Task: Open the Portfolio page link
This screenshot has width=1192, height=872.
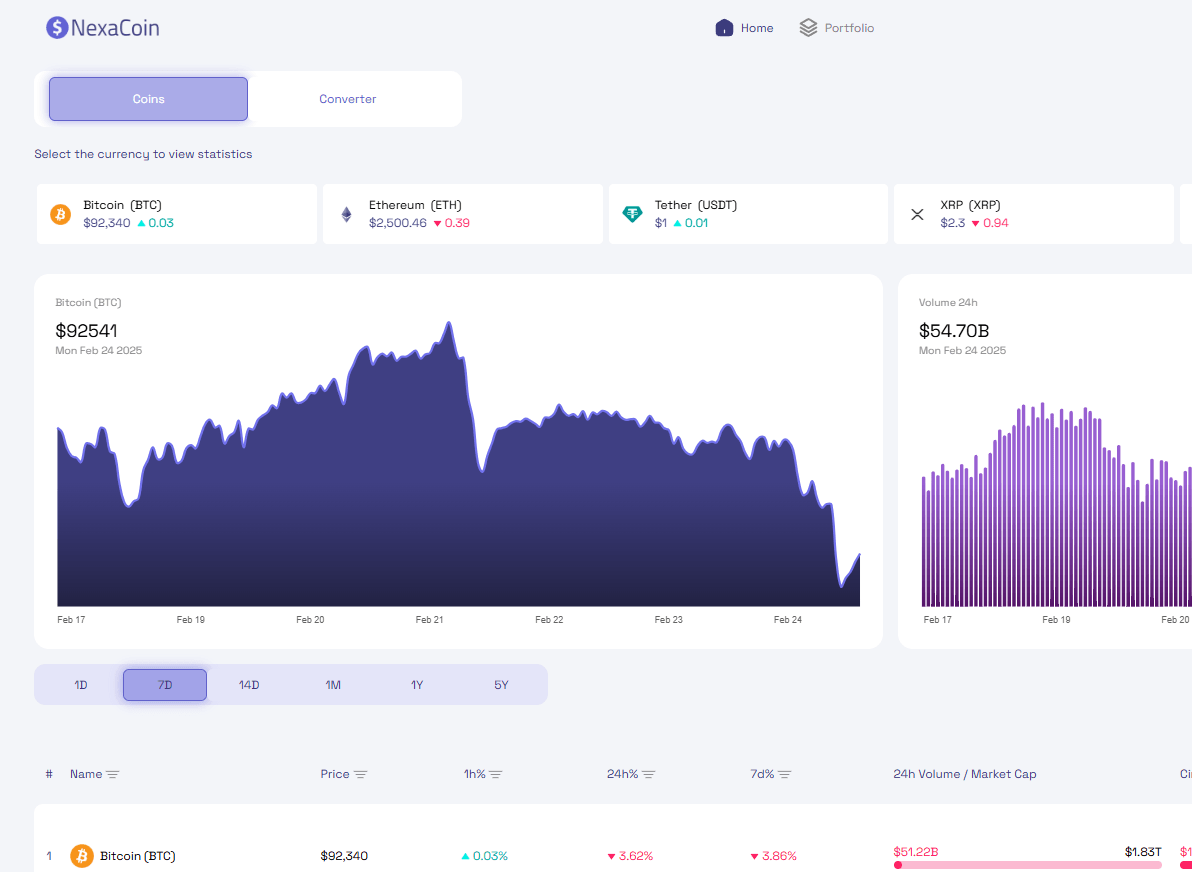Action: 849,28
